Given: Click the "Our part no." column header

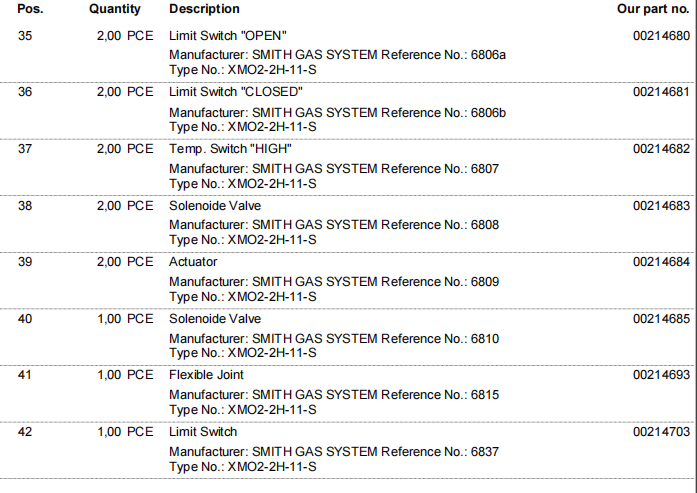Looking at the screenshot, I should pos(653,9).
